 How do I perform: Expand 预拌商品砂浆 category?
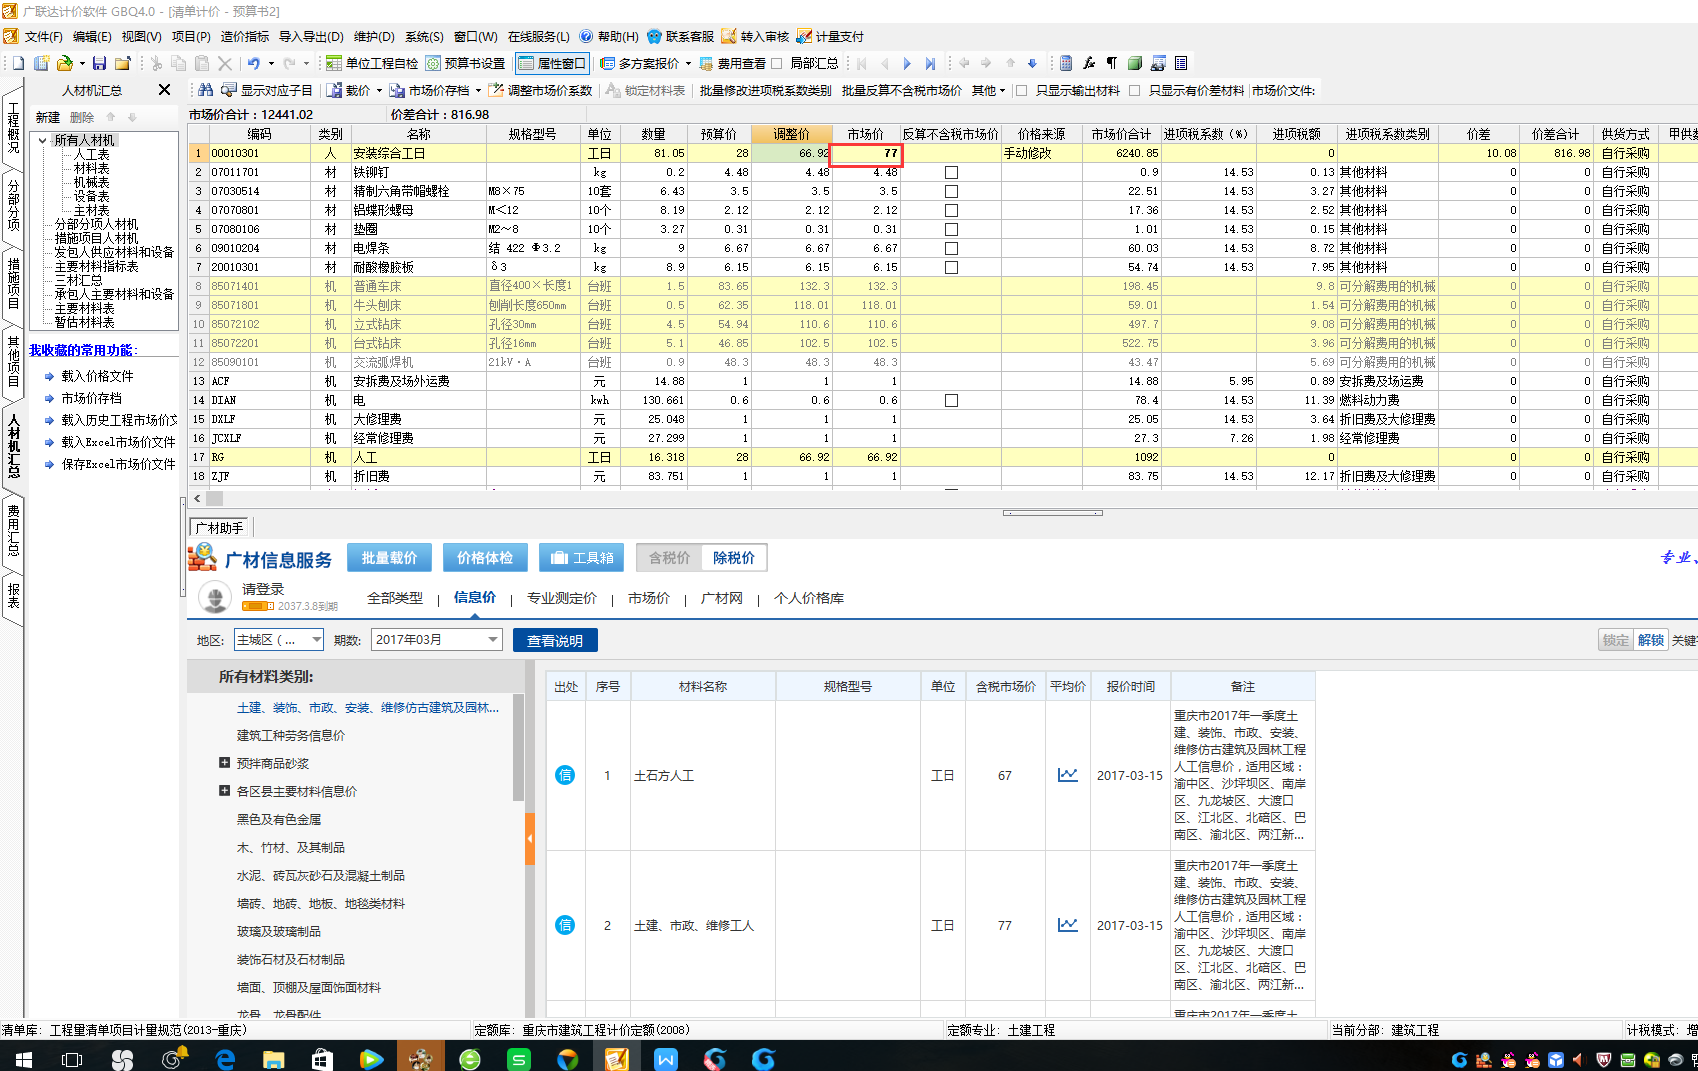(x=224, y=763)
